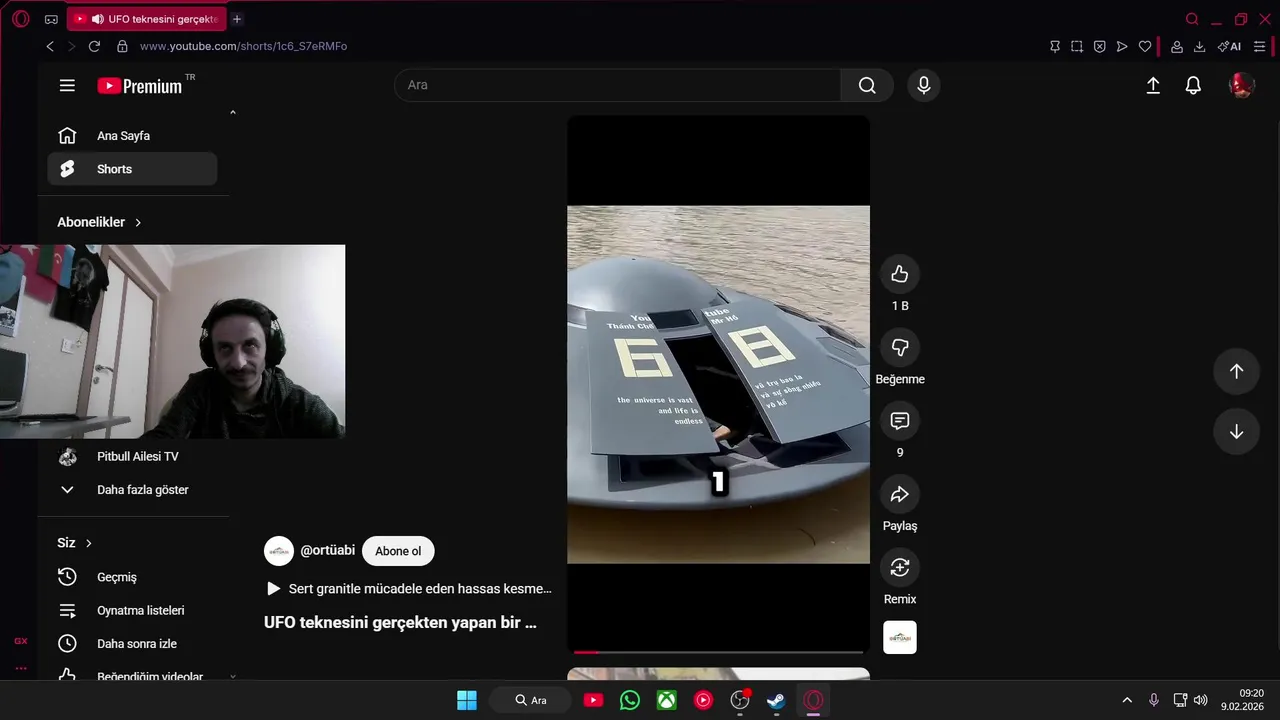Subscribe with the Abone ol button
This screenshot has width=1280, height=720.
click(x=398, y=551)
